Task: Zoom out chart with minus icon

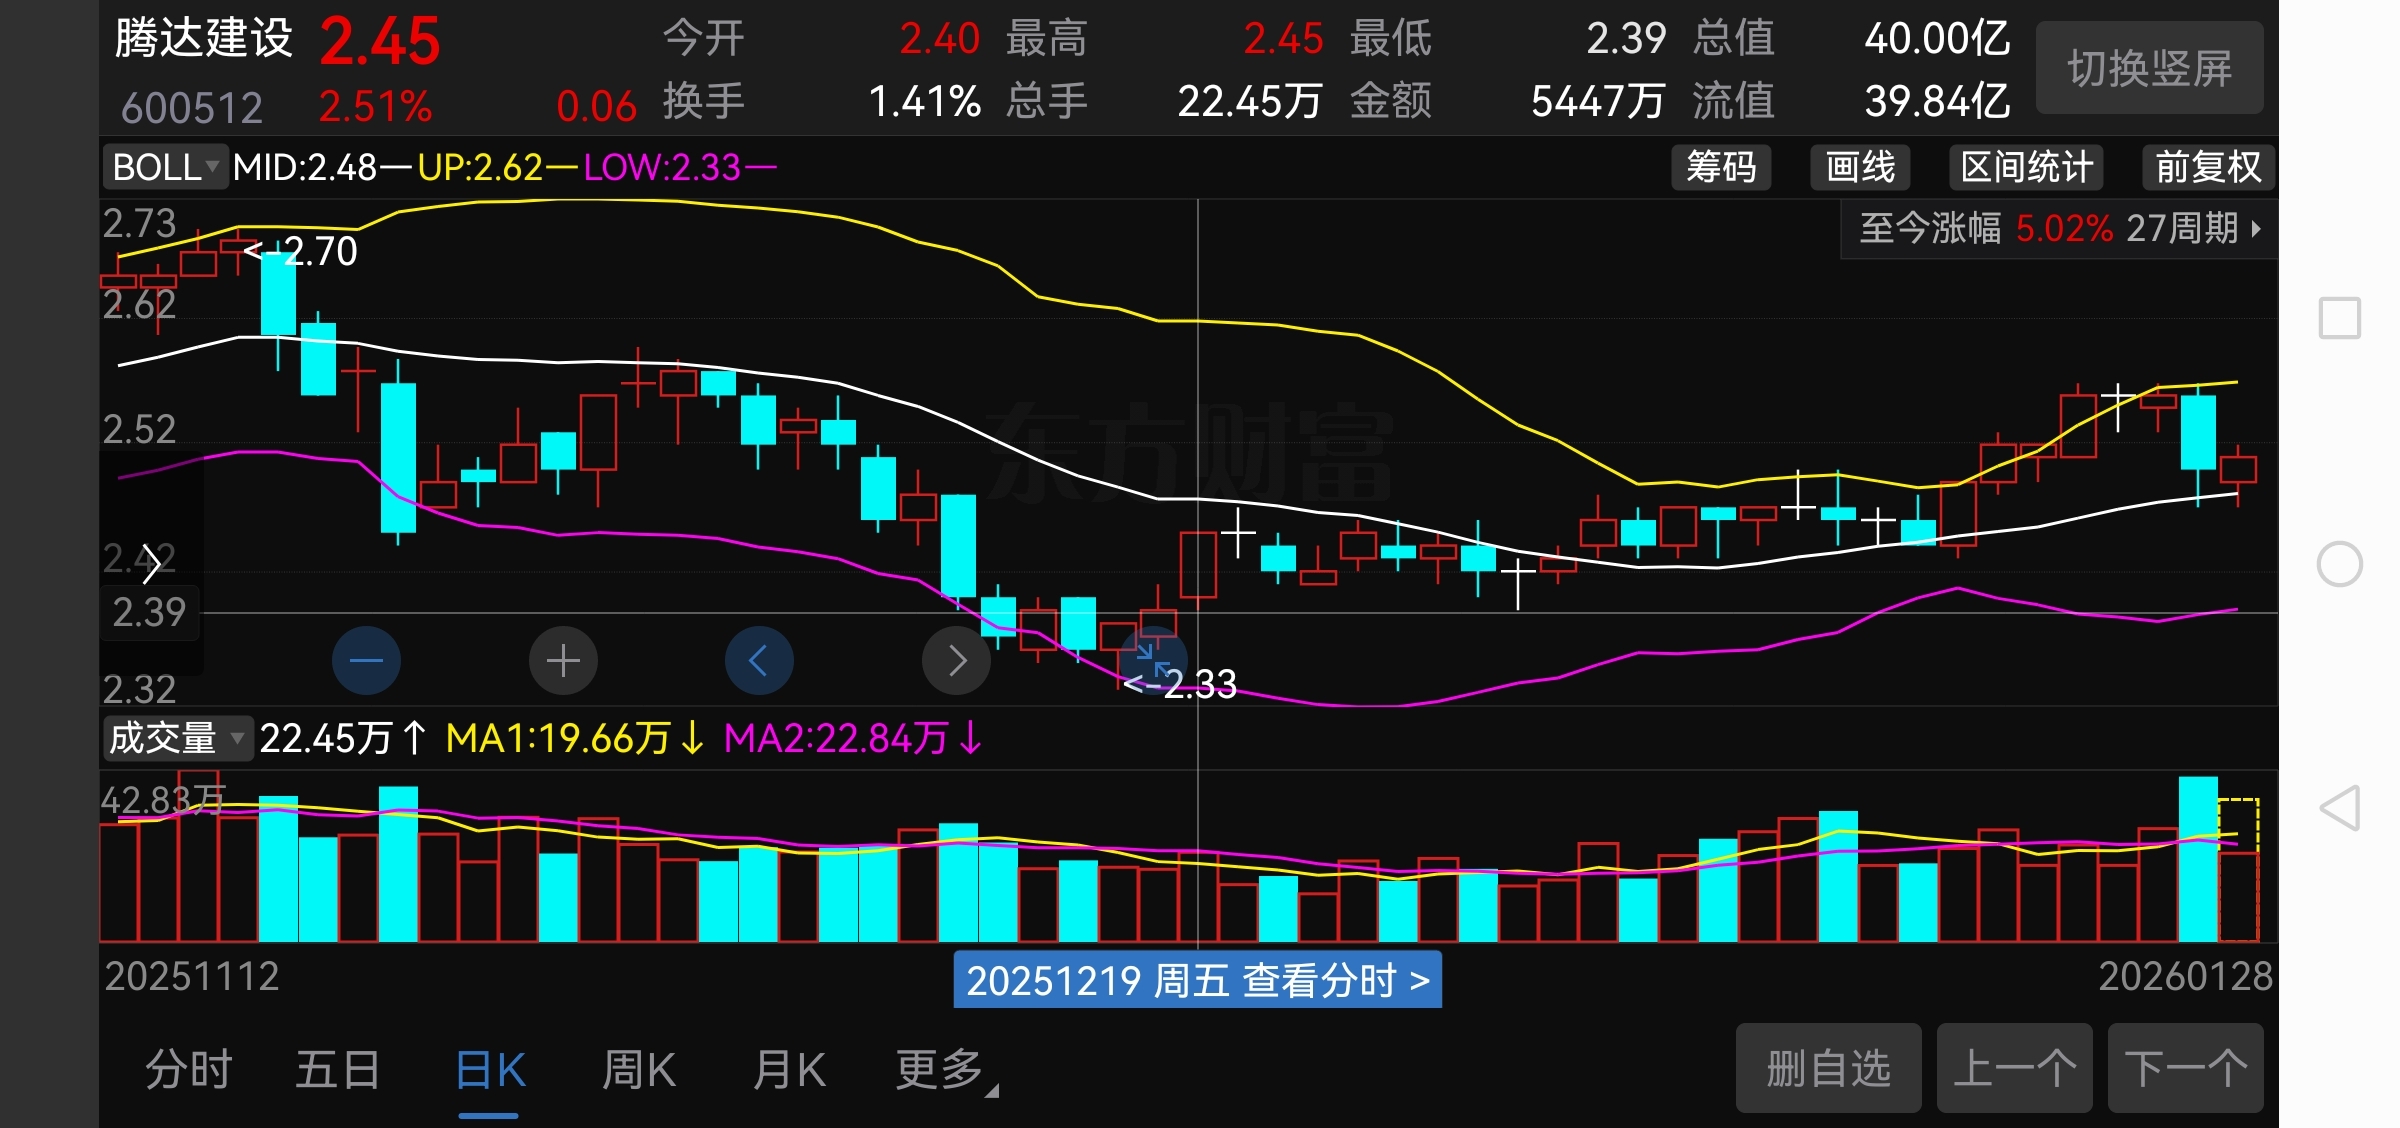Action: [x=366, y=660]
